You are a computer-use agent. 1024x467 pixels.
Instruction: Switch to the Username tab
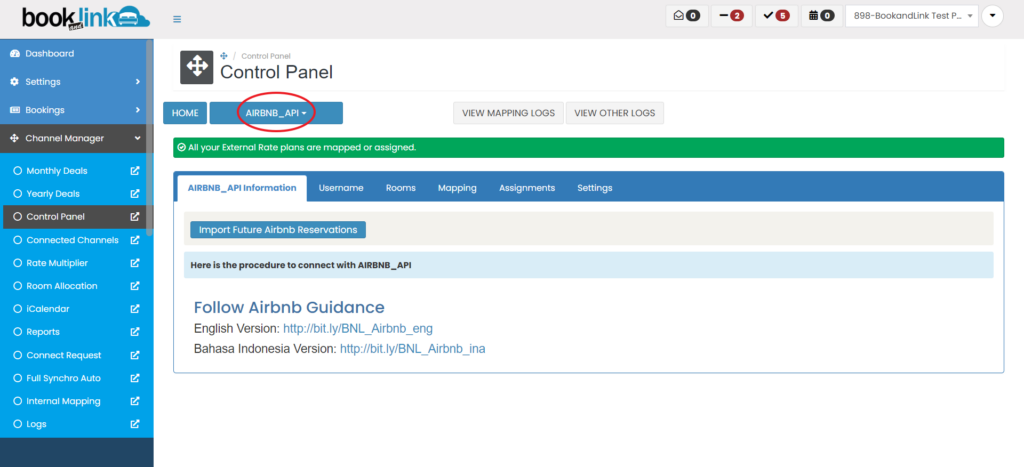pyautogui.click(x=341, y=188)
